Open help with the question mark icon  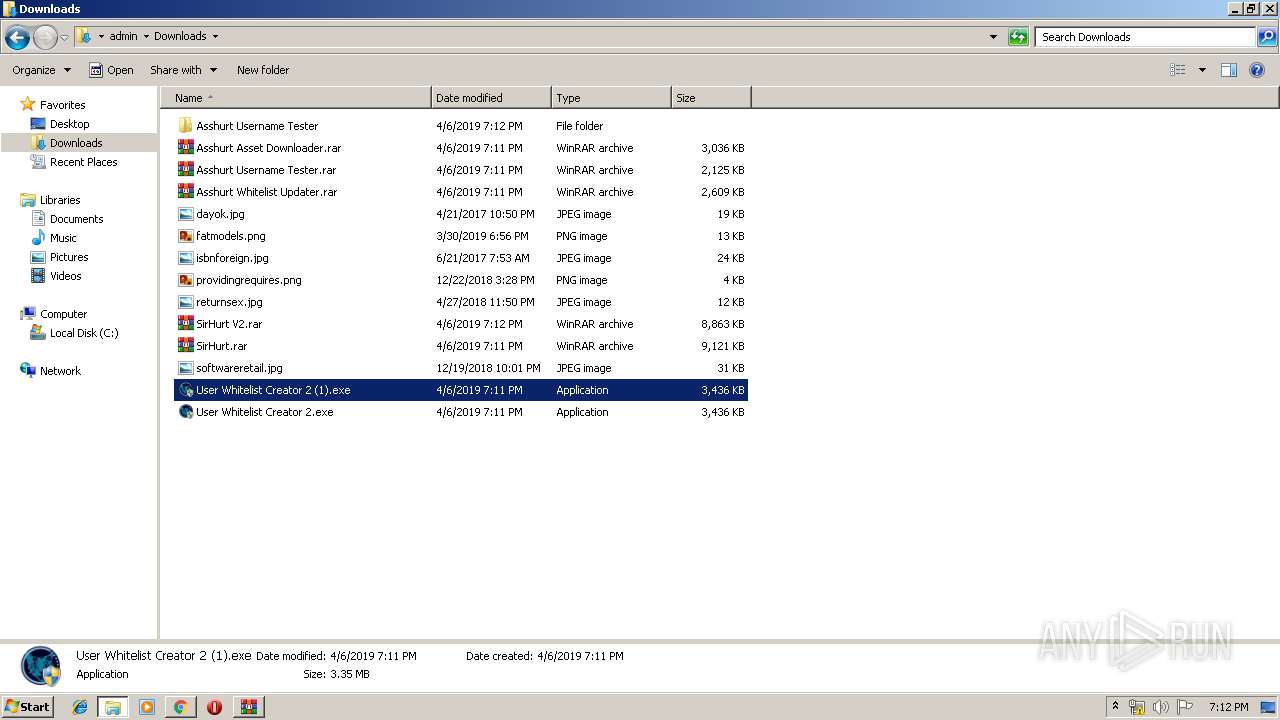click(x=1257, y=70)
